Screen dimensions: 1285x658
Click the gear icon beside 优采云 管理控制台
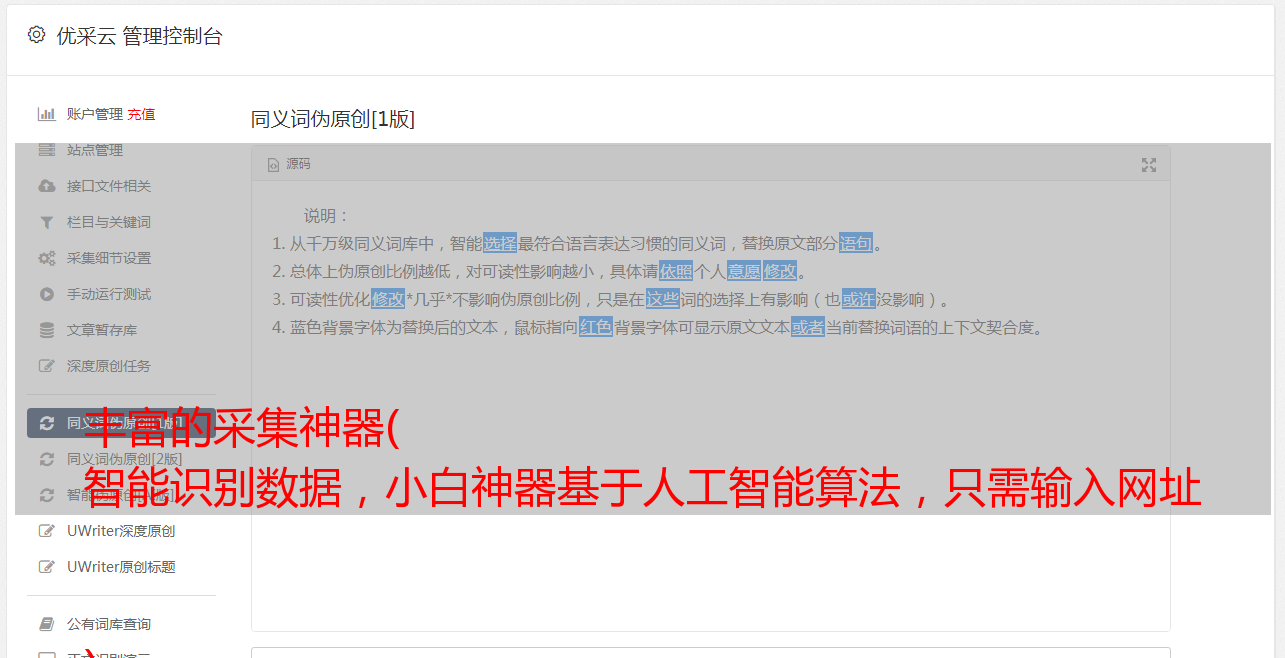(x=37, y=35)
